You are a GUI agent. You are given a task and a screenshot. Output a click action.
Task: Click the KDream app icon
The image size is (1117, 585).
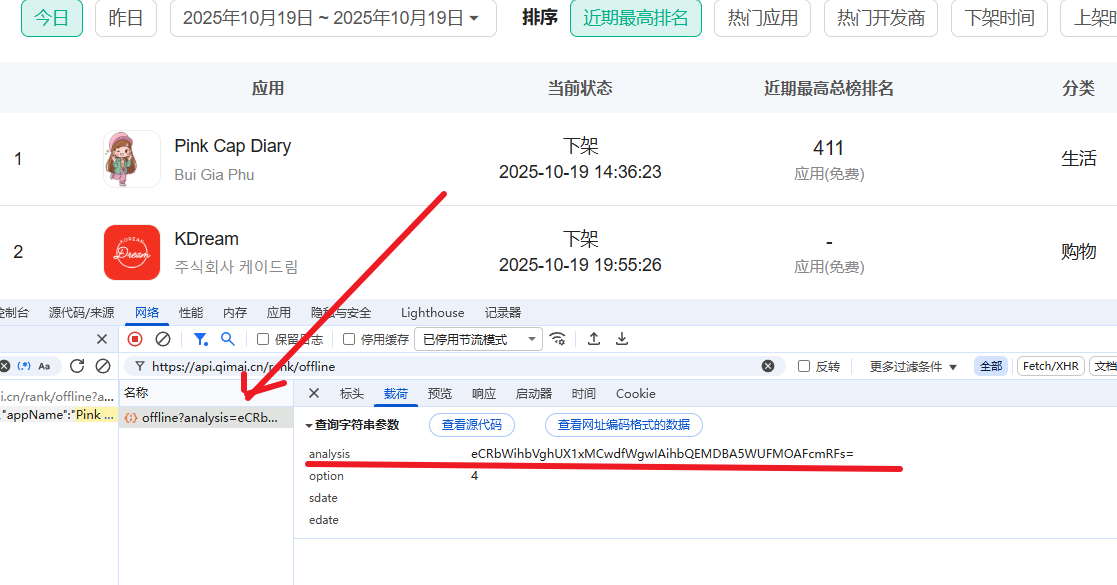point(132,252)
